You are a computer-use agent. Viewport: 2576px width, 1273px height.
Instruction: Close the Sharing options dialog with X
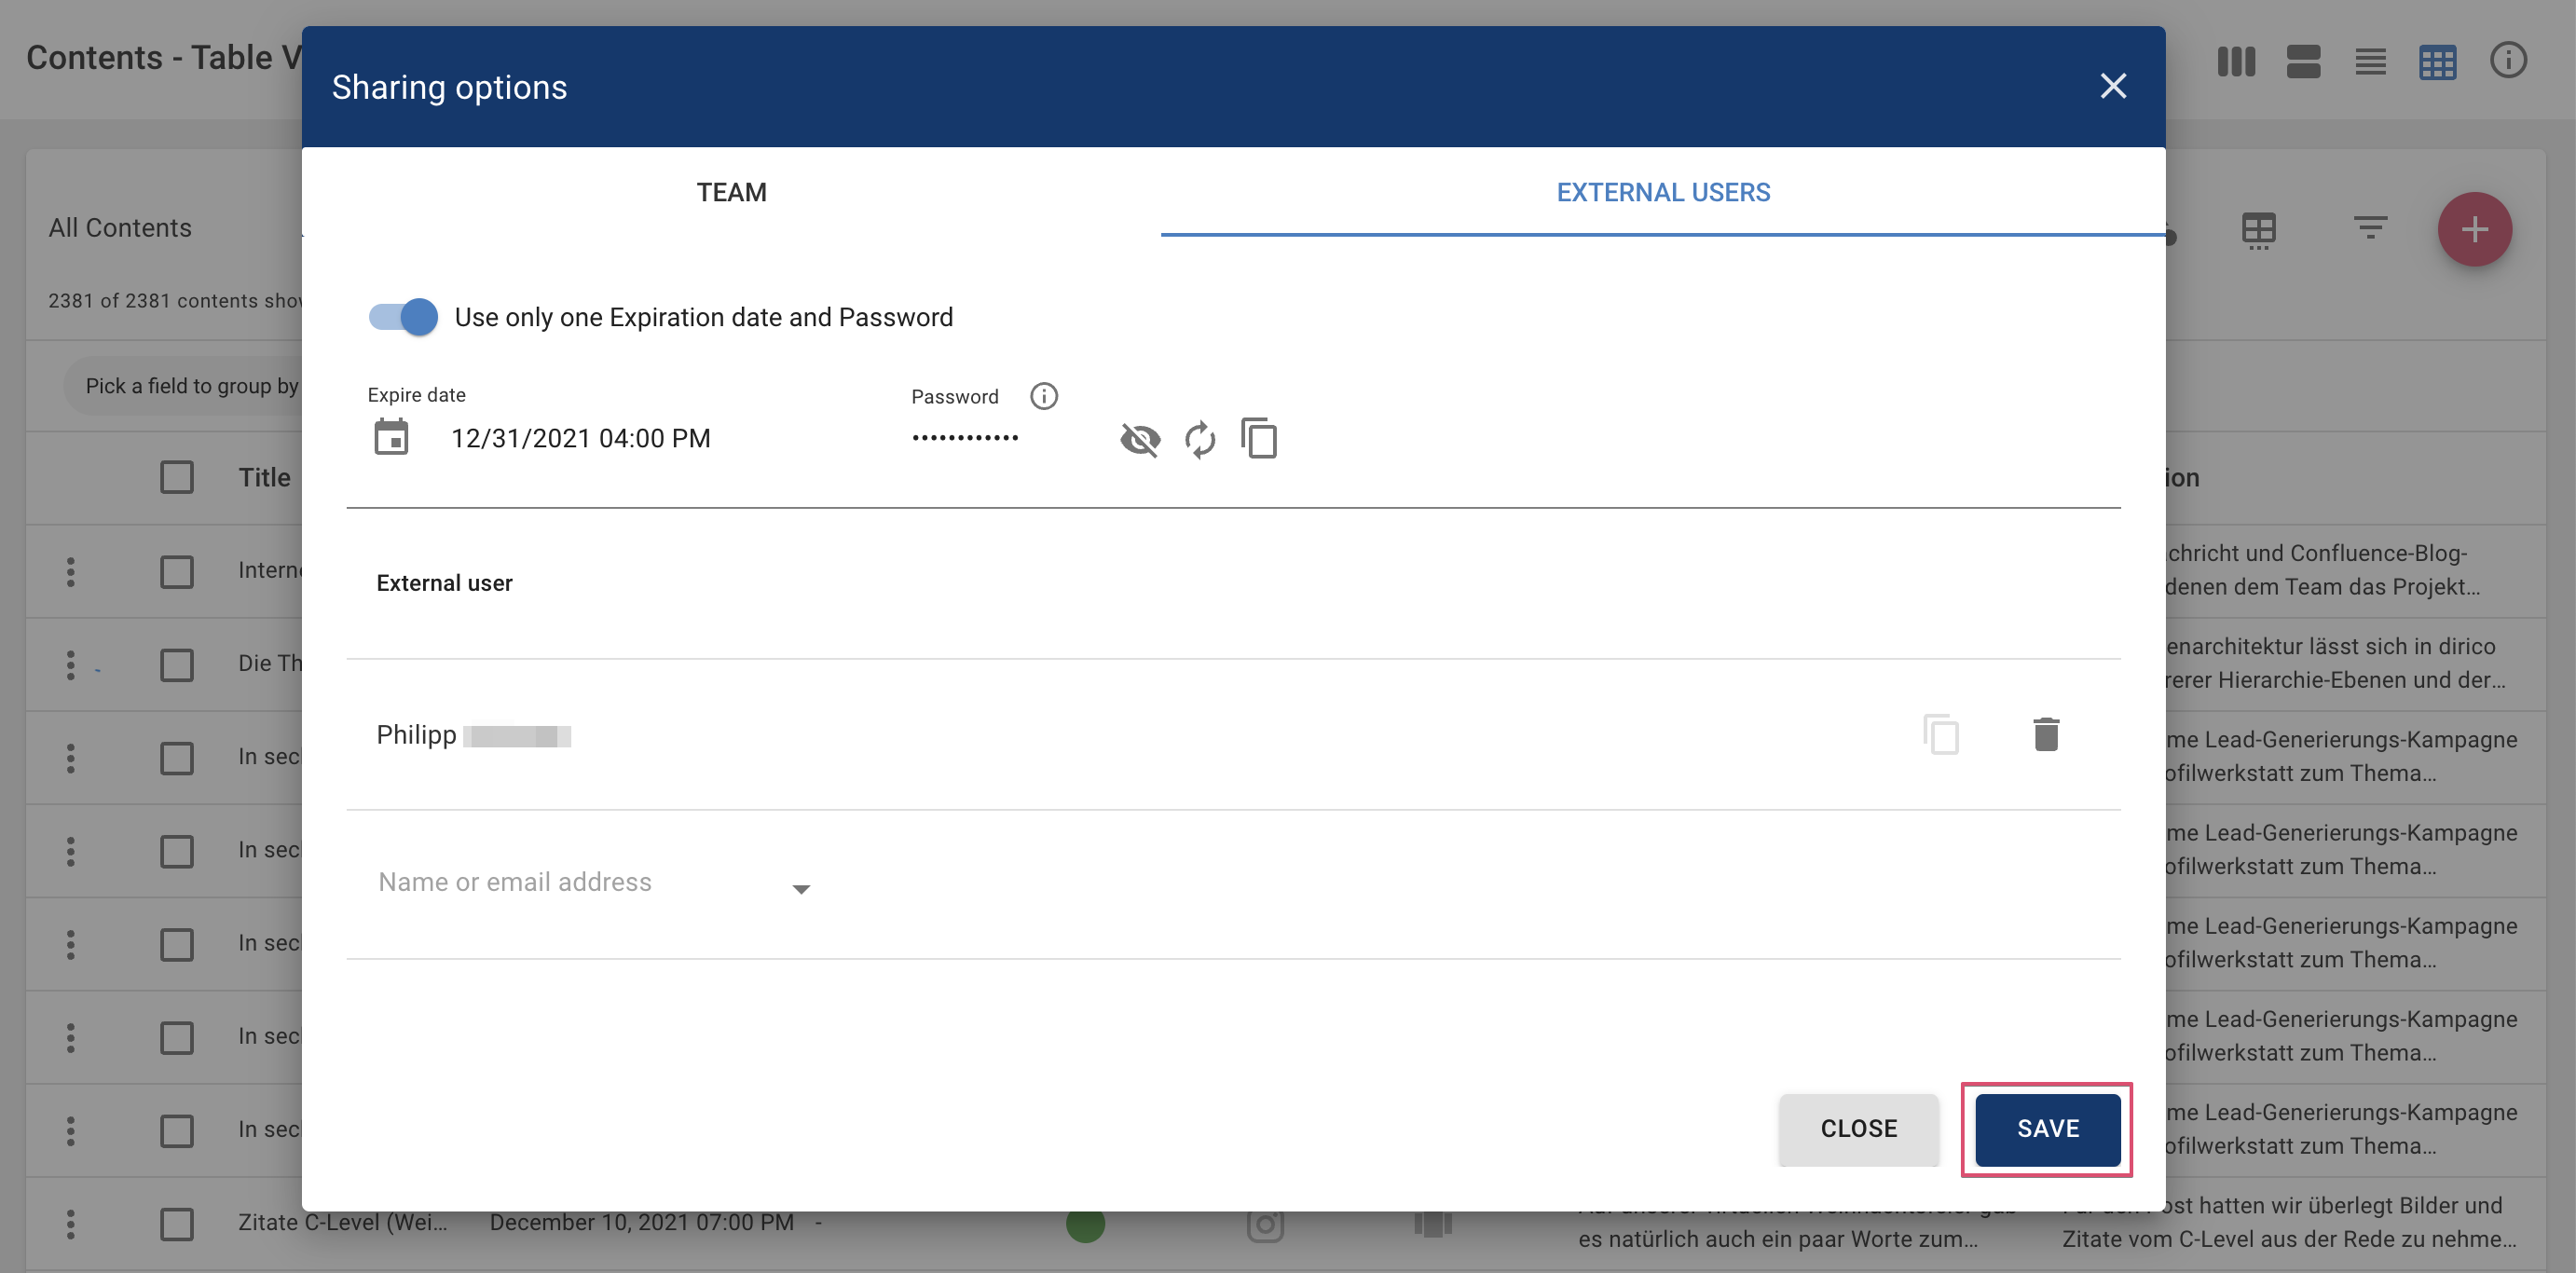pos(2112,86)
